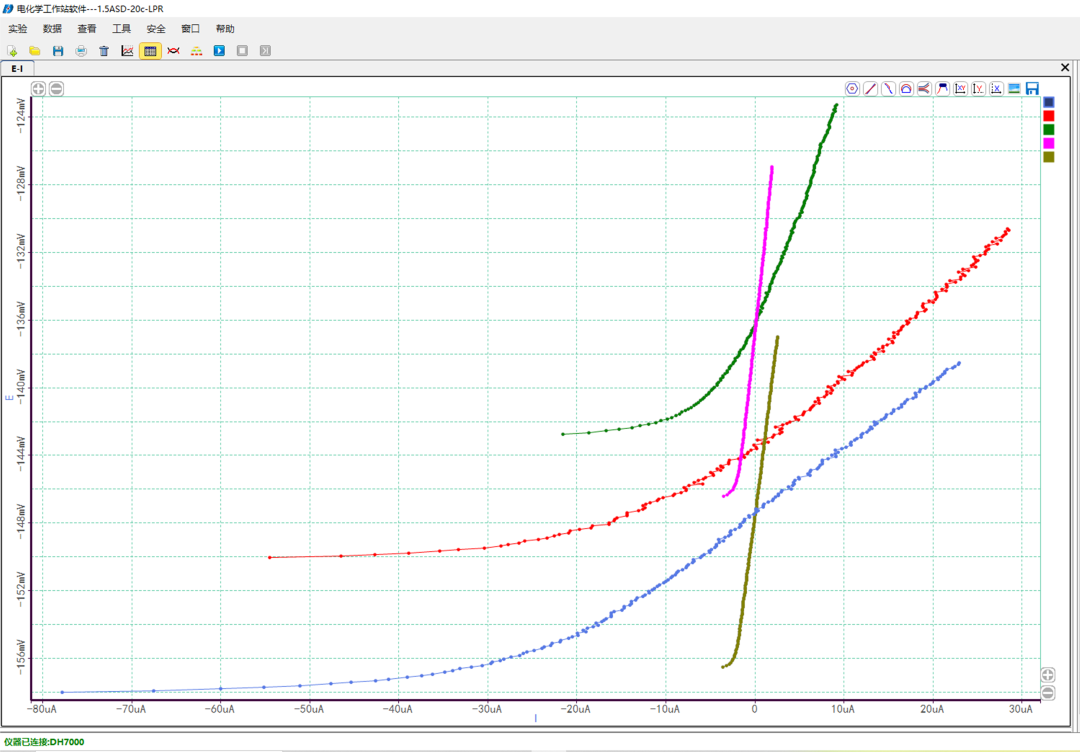The width and height of the screenshot is (1080, 752).
Task: Zoom in using bottom-right plus button
Action: (1048, 675)
